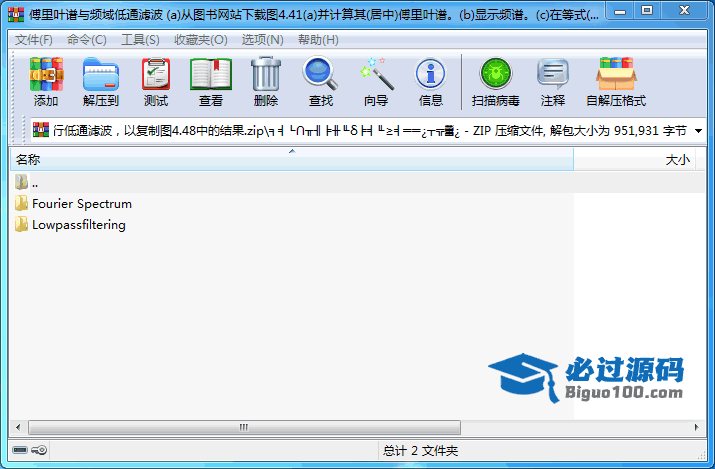Show archive 信息 (Info) icon
Screen dimensions: 715x469
(x=430, y=73)
